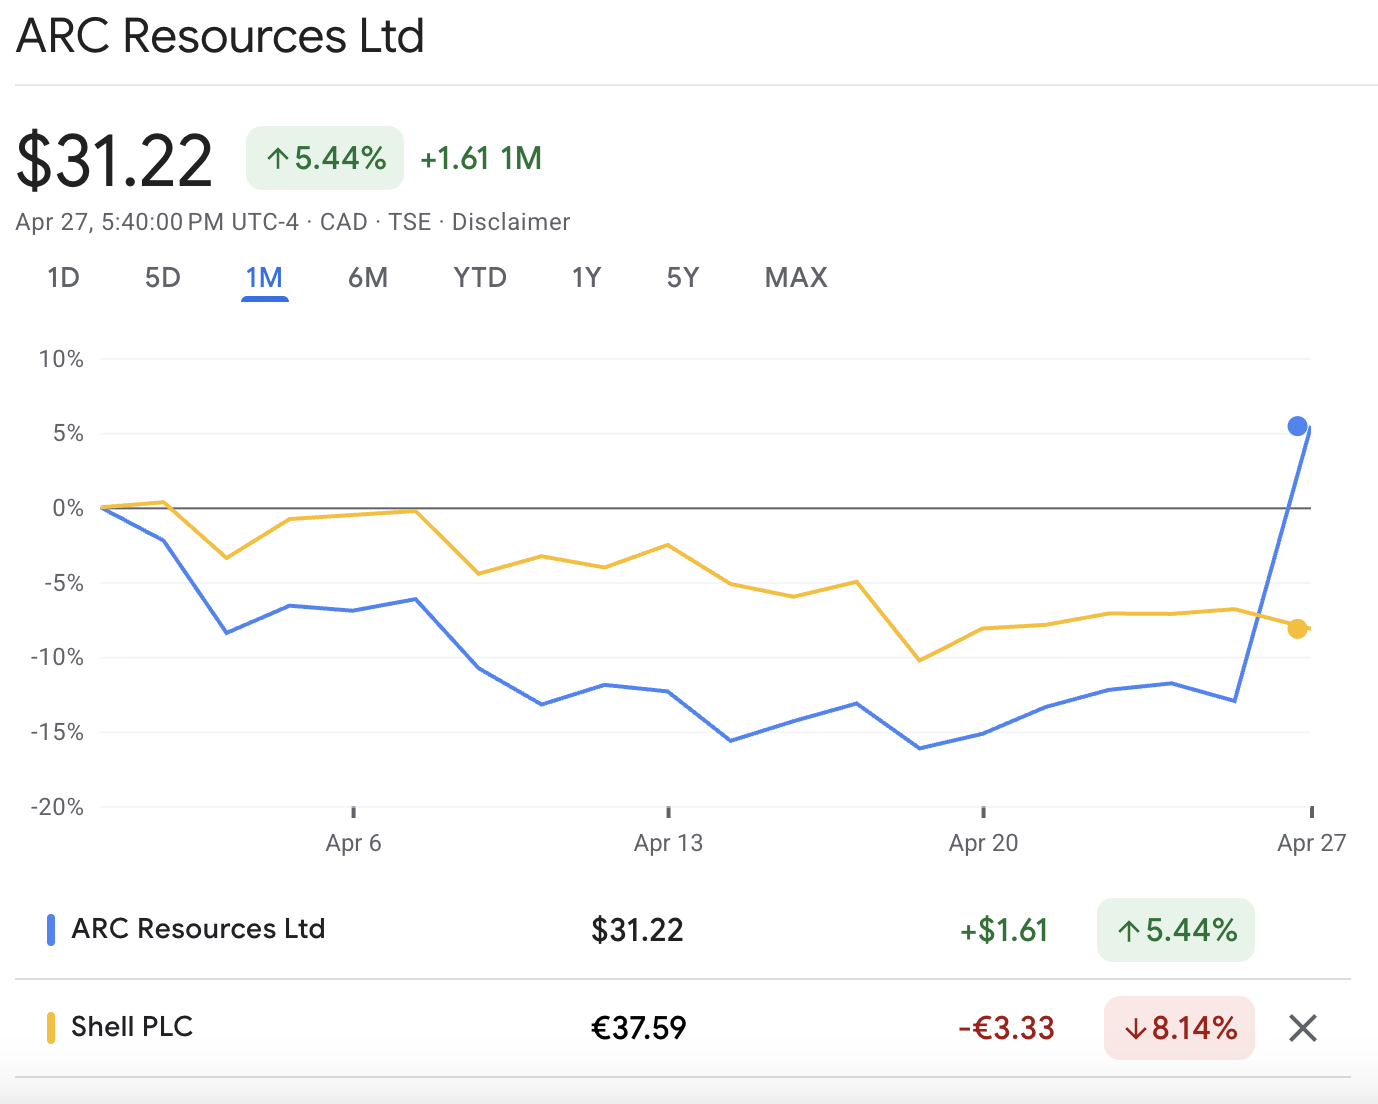Viewport: 1378px width, 1104px height.
Task: Select the 6M chart view
Action: (x=367, y=278)
